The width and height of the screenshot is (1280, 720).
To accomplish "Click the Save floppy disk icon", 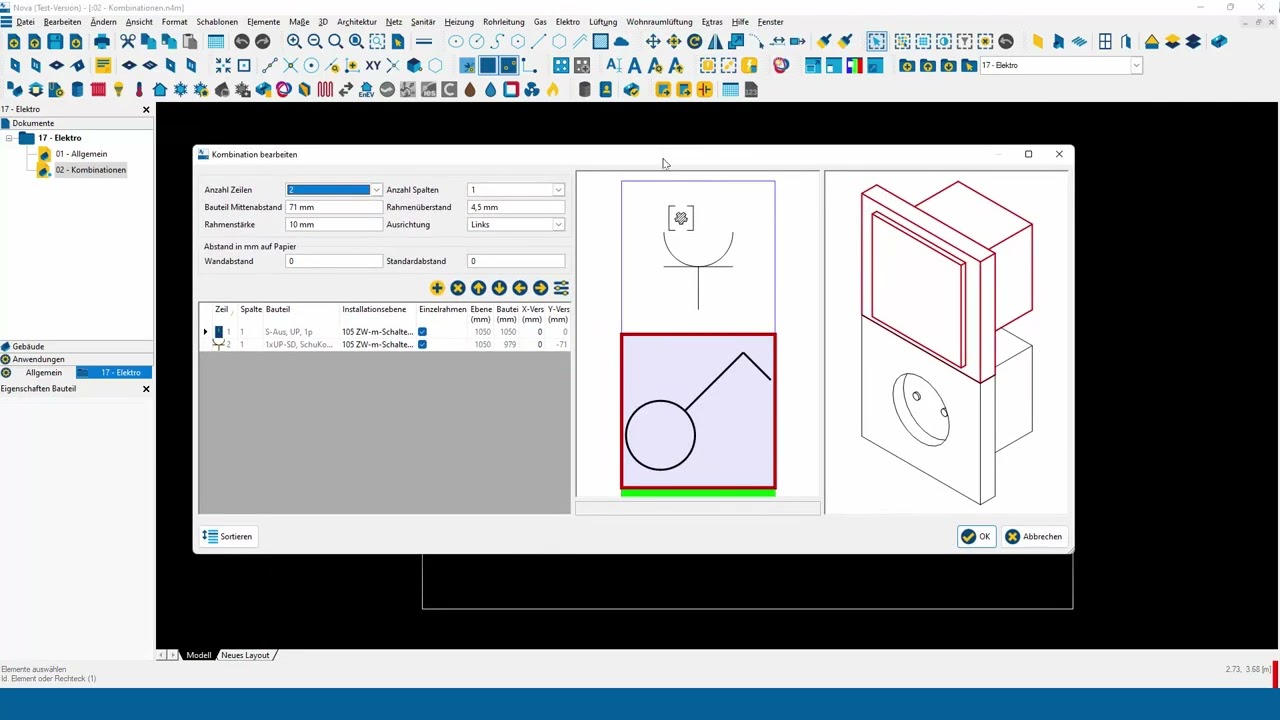I will [55, 42].
